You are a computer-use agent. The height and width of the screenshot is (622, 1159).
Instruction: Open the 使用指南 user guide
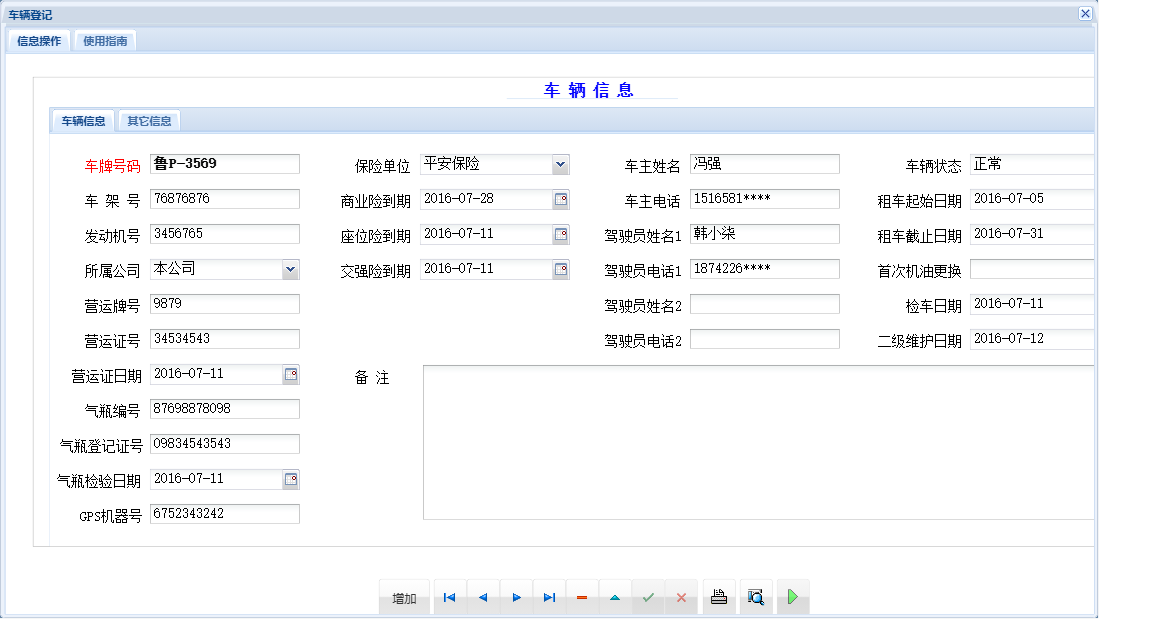[104, 41]
